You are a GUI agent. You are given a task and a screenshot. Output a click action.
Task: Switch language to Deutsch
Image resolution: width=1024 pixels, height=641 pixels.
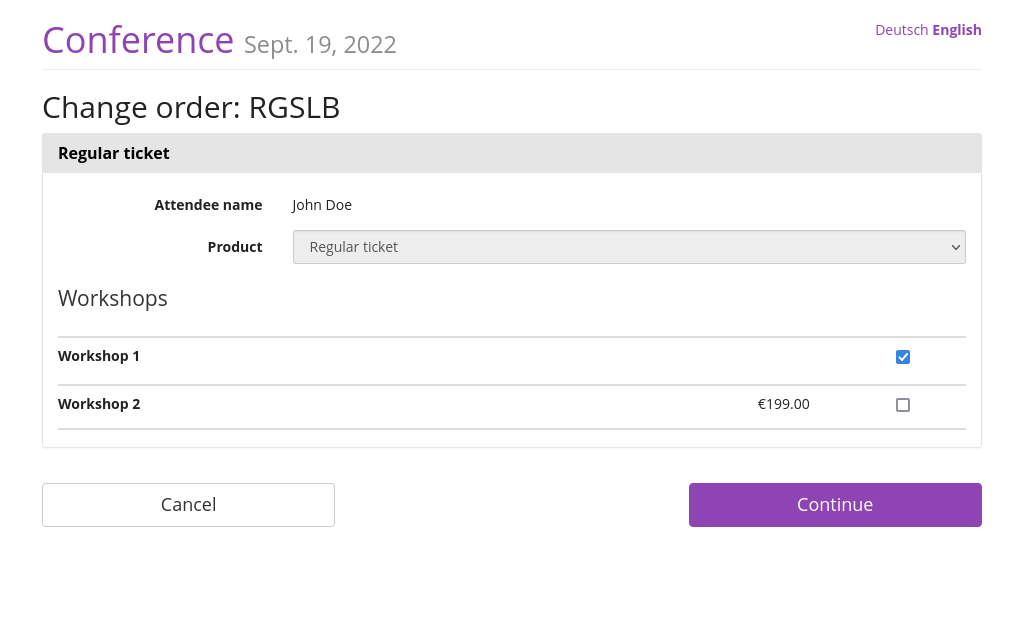901,30
